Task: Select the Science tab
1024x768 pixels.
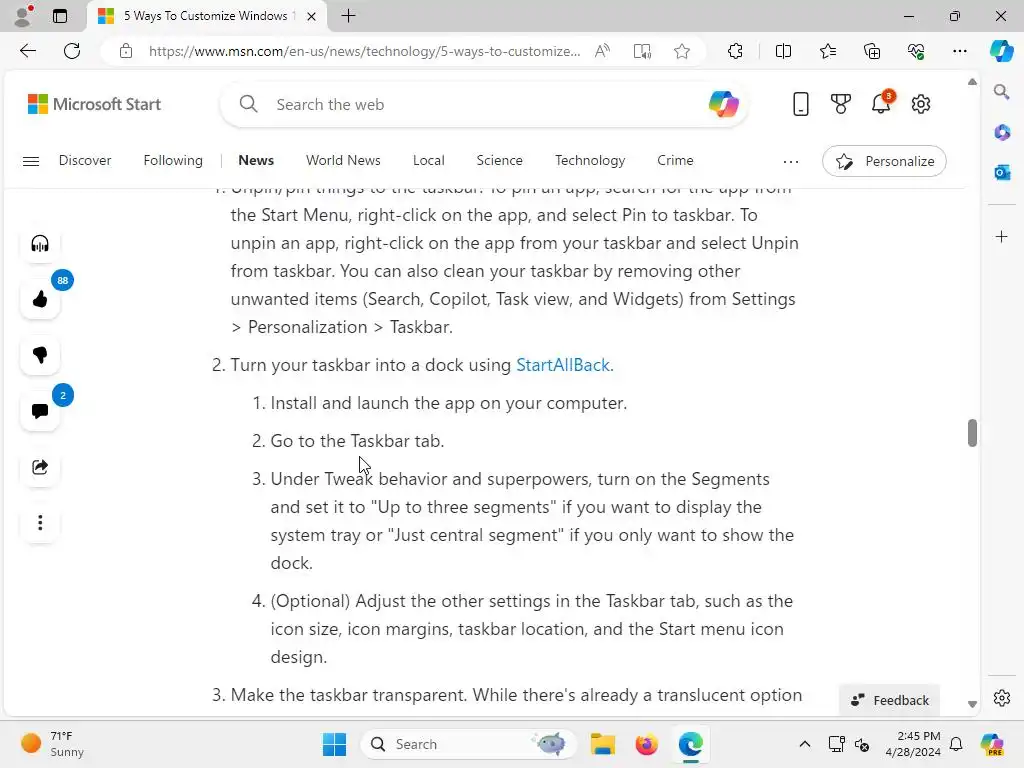Action: (499, 161)
